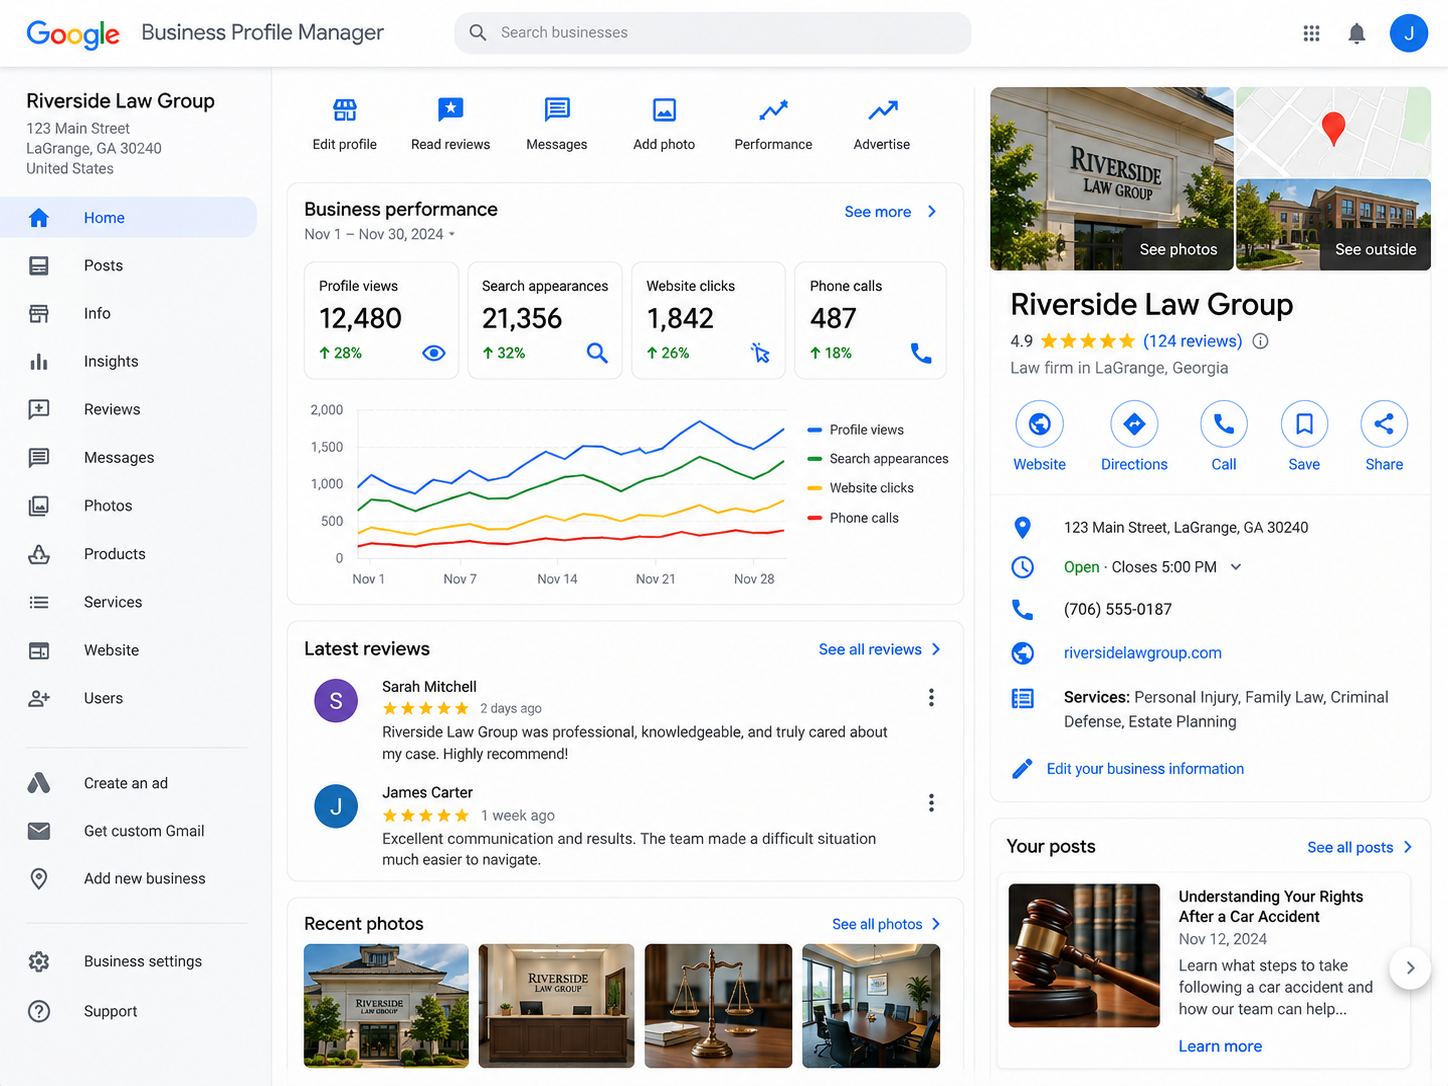
Task: Open the Performance toolbar shortcut
Action: [773, 123]
